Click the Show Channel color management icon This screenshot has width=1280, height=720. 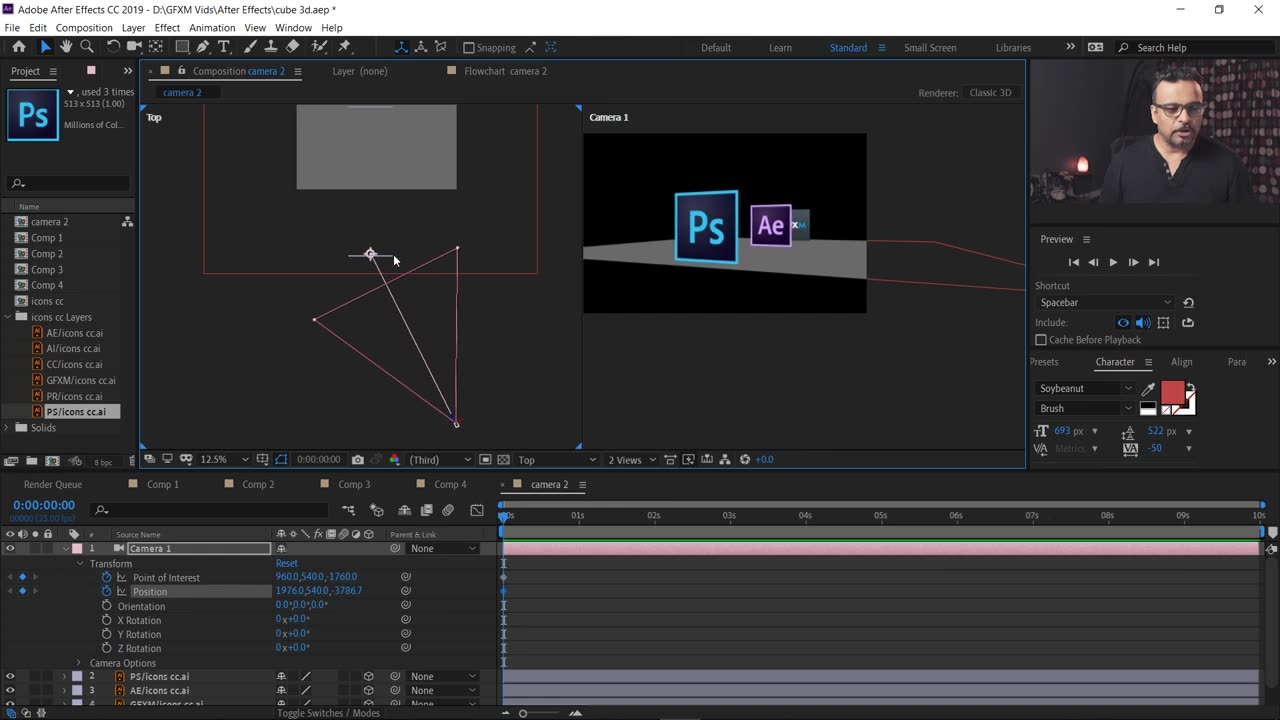(x=394, y=460)
